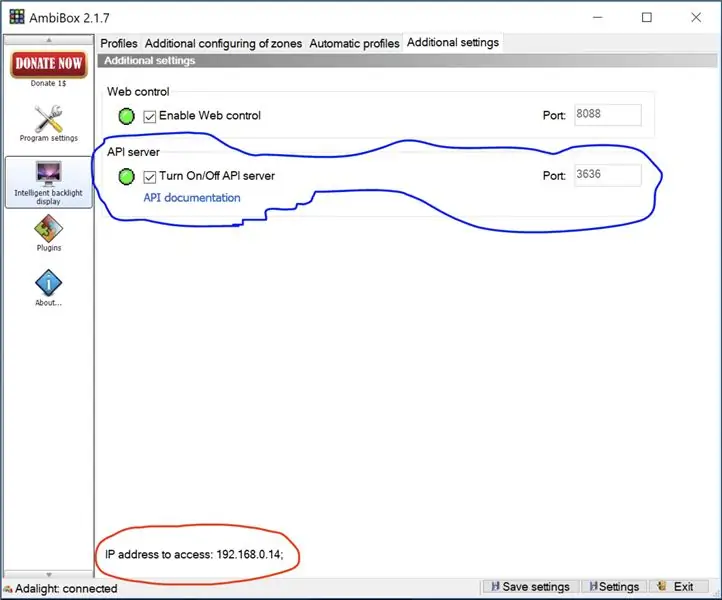Click the Adalight status bar icon
Viewport: 722px width, 600px height.
pos(8,589)
